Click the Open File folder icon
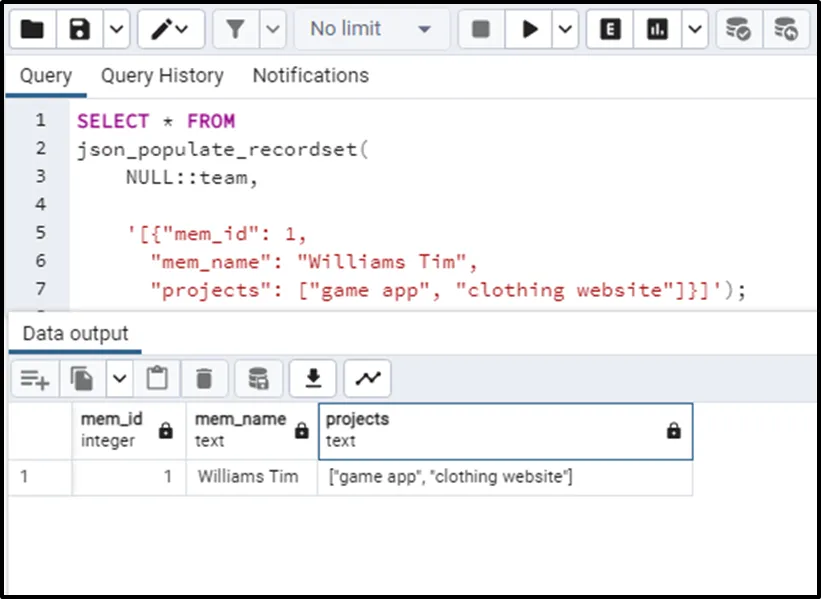Viewport: 821px width, 599px height. pyautogui.click(x=32, y=30)
